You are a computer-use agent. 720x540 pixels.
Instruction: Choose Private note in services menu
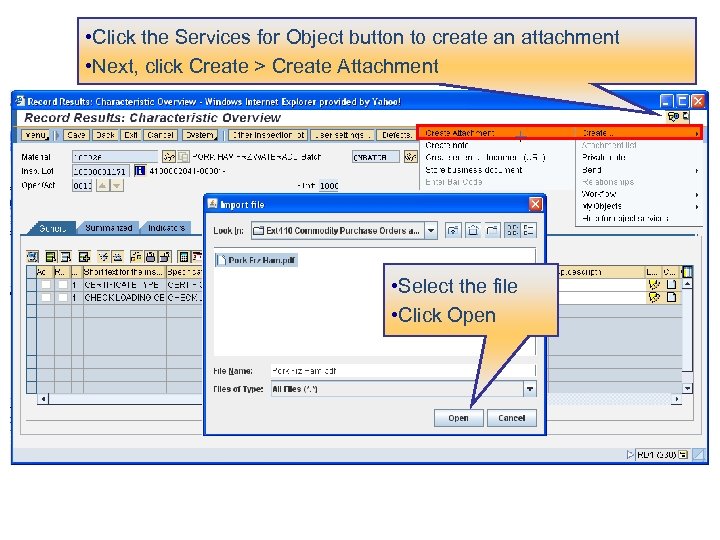click(639, 157)
